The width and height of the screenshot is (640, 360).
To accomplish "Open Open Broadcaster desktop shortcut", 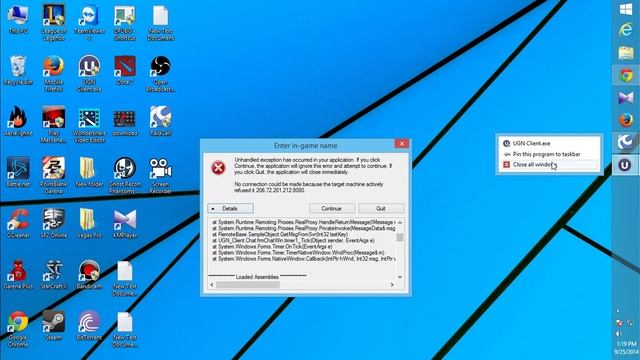I will coord(160,74).
